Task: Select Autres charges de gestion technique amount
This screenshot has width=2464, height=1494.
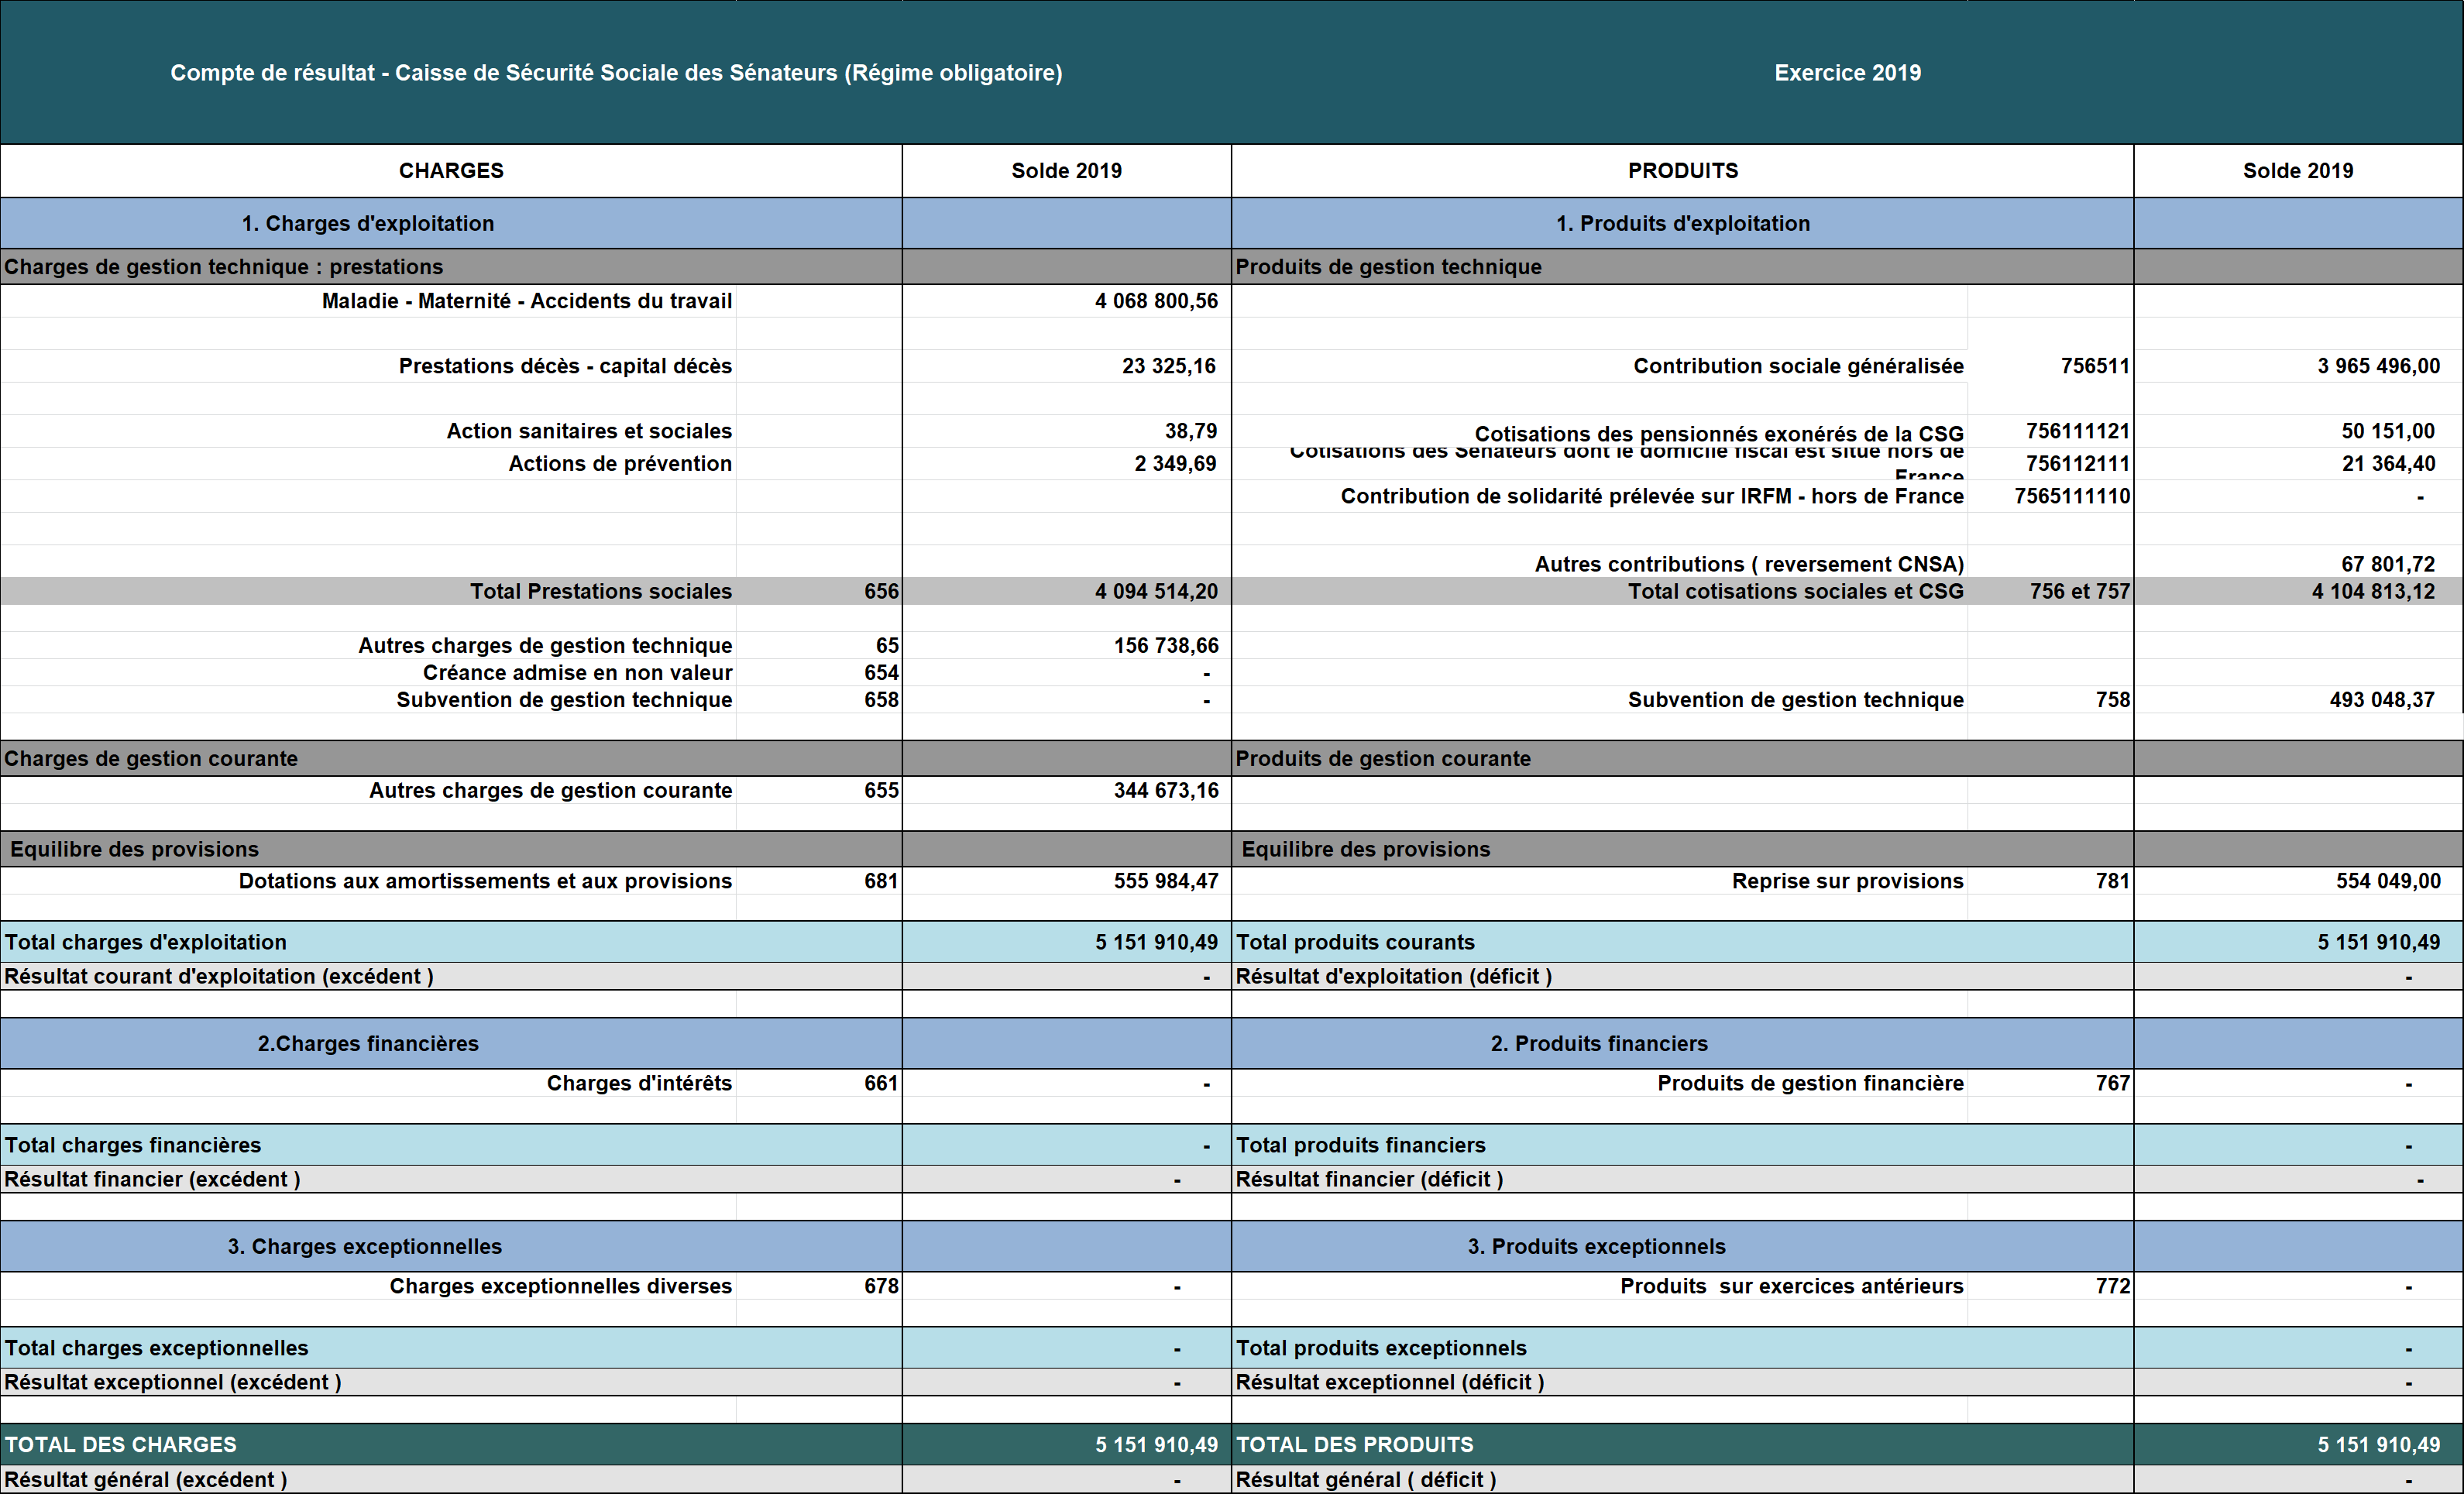Action: coord(1166,646)
